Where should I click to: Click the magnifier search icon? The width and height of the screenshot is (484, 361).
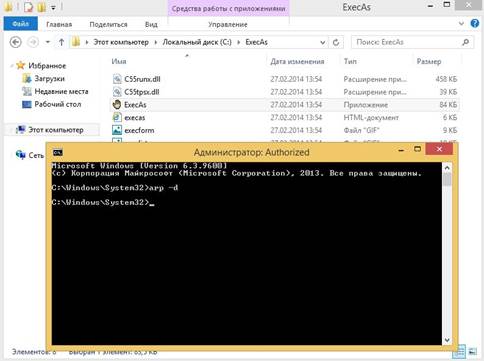coord(465,42)
